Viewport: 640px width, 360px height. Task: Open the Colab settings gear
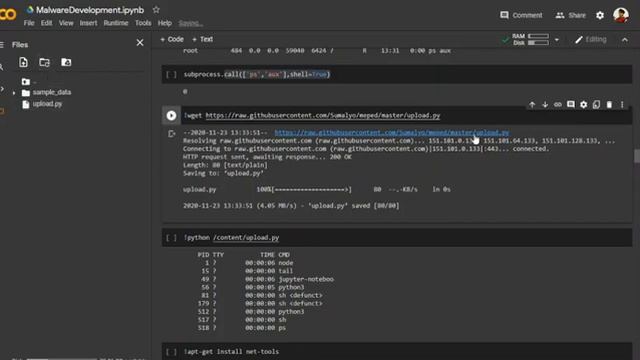click(x=600, y=15)
